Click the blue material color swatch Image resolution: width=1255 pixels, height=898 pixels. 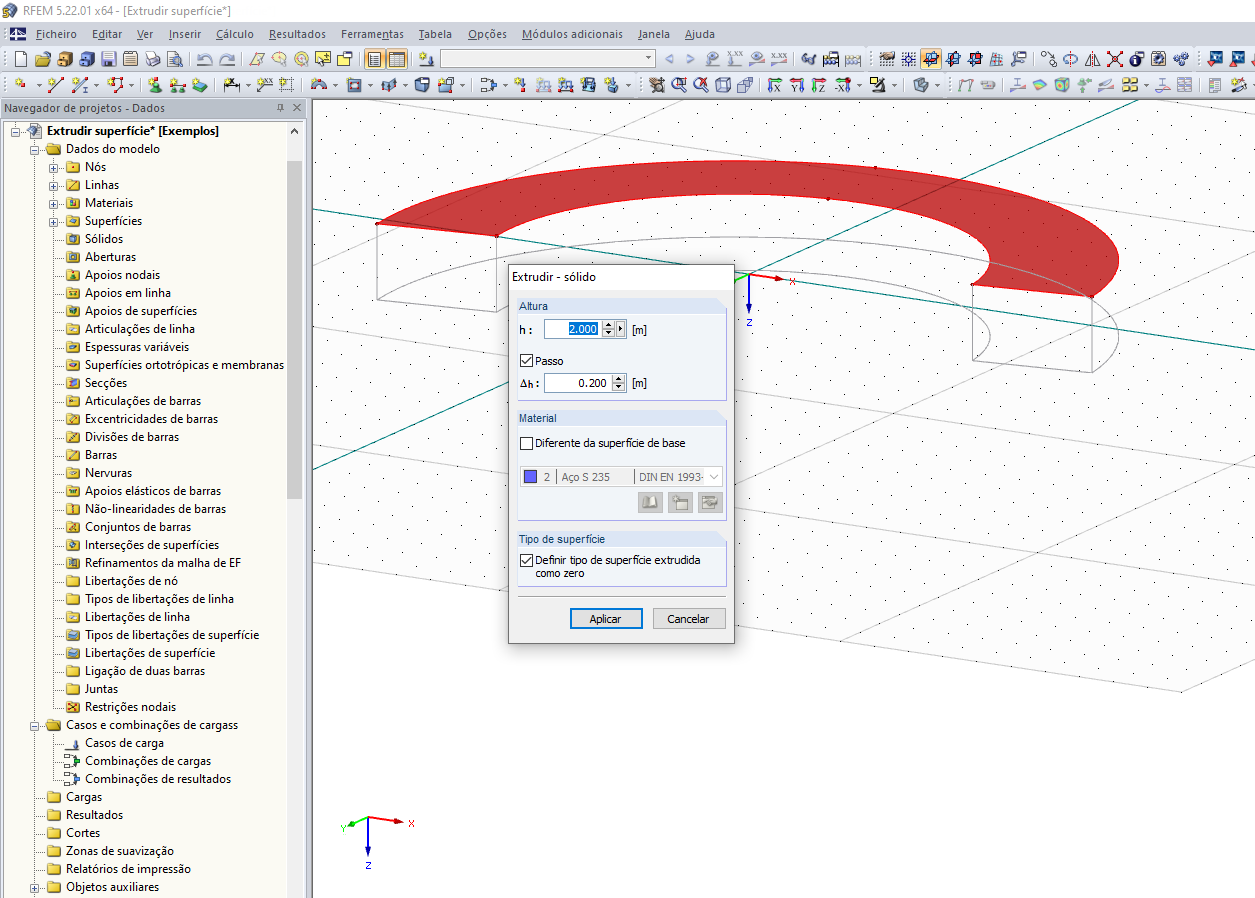[530, 477]
